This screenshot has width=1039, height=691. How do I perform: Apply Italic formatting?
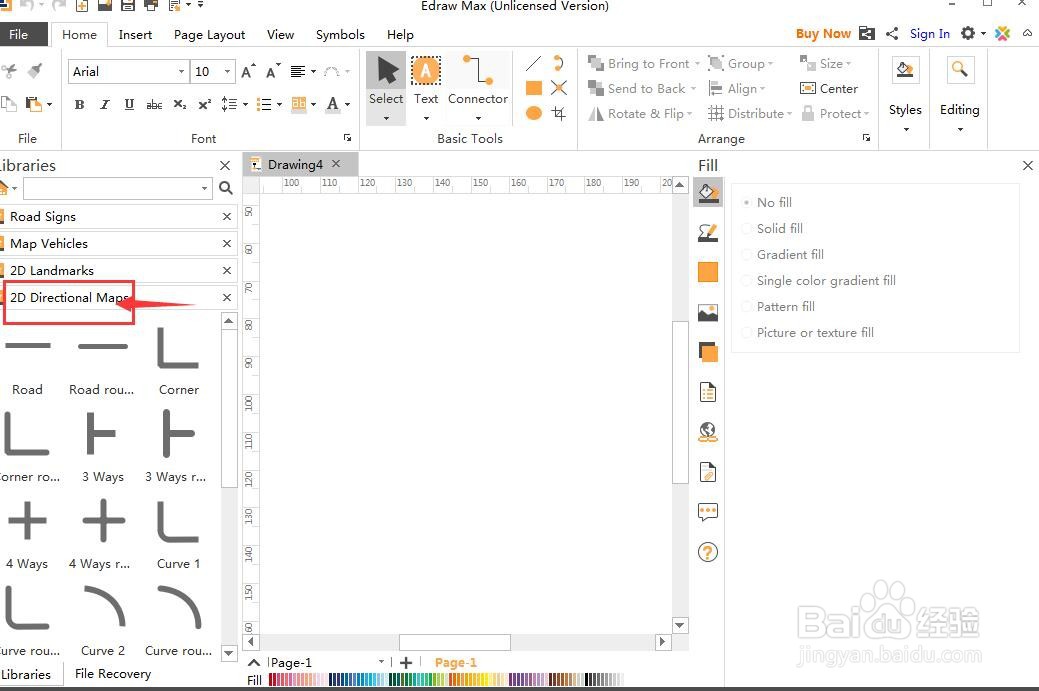(x=104, y=104)
